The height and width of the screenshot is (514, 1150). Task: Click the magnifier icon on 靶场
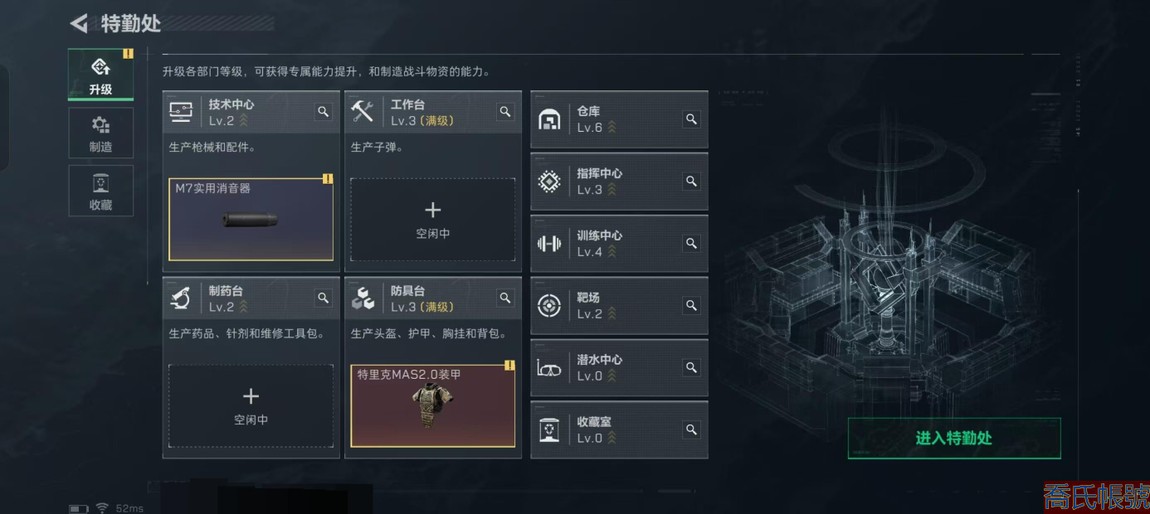coord(691,305)
